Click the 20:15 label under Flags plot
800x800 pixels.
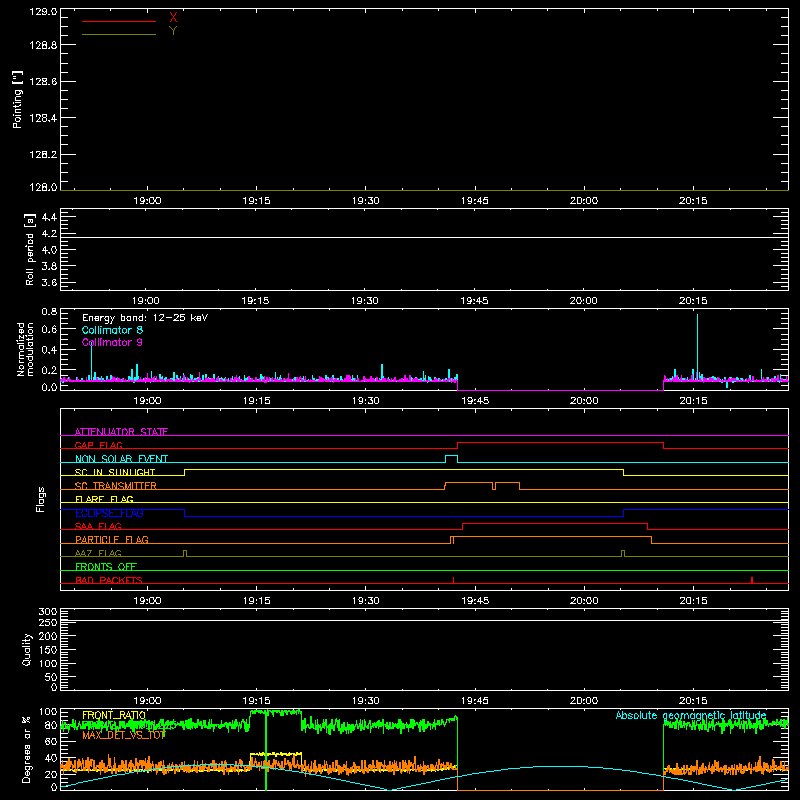[x=693, y=601]
